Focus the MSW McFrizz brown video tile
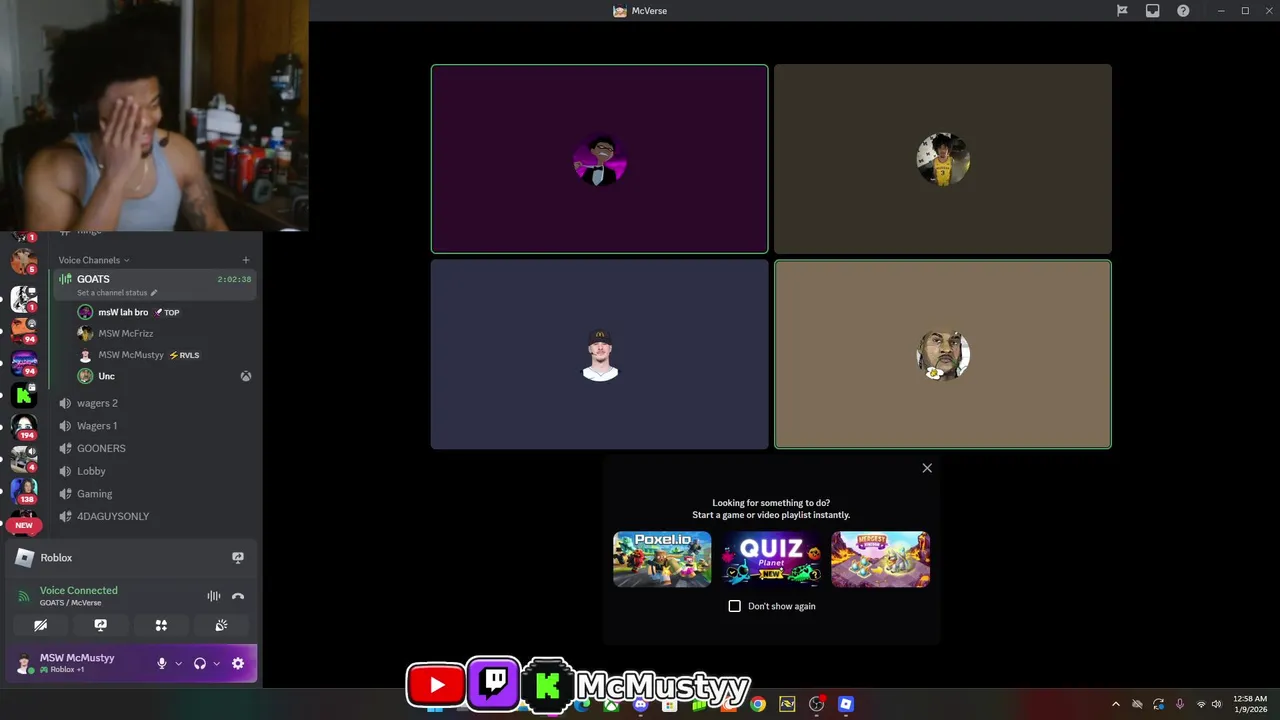 pyautogui.click(x=943, y=159)
